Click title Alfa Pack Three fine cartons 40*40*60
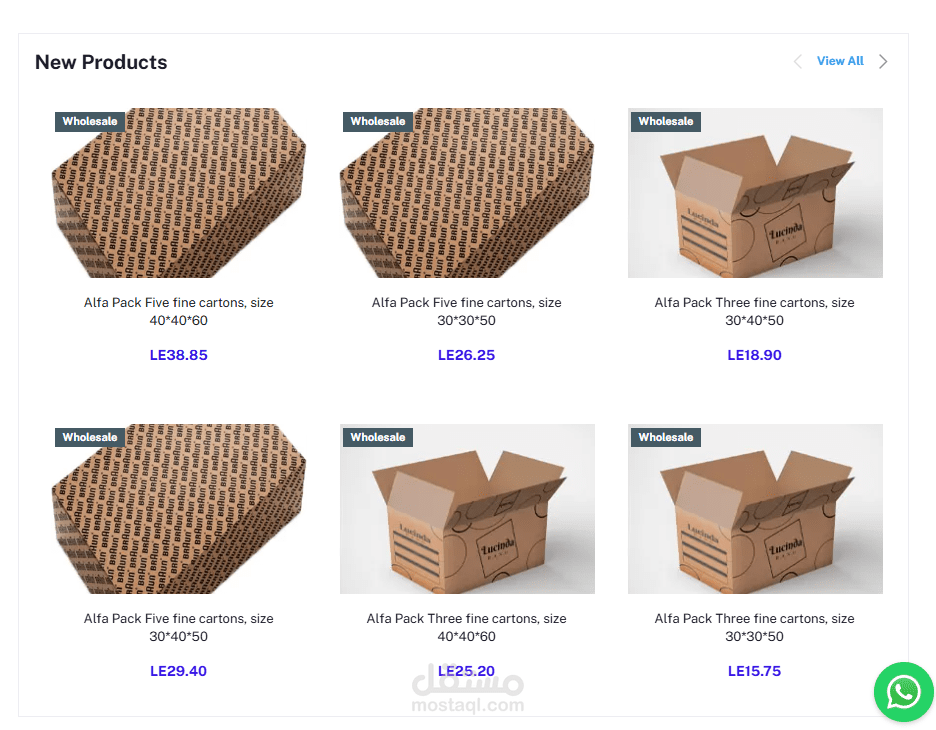The width and height of the screenshot is (936, 730). pyautogui.click(x=467, y=627)
